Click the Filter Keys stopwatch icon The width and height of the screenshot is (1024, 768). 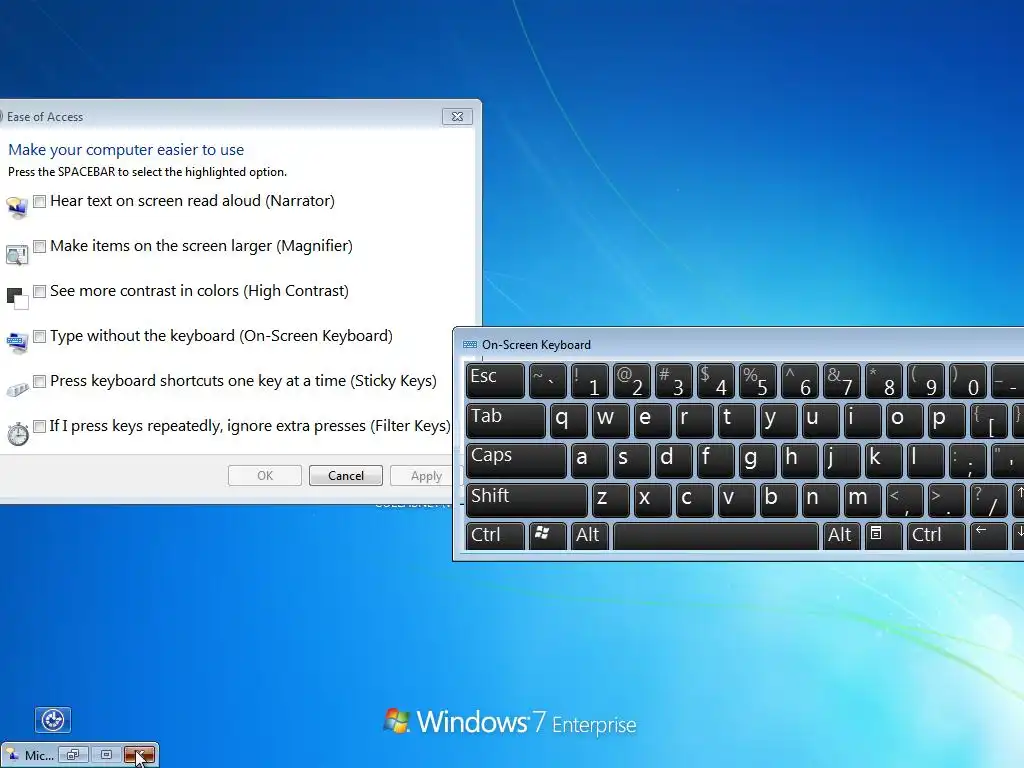[18, 434]
